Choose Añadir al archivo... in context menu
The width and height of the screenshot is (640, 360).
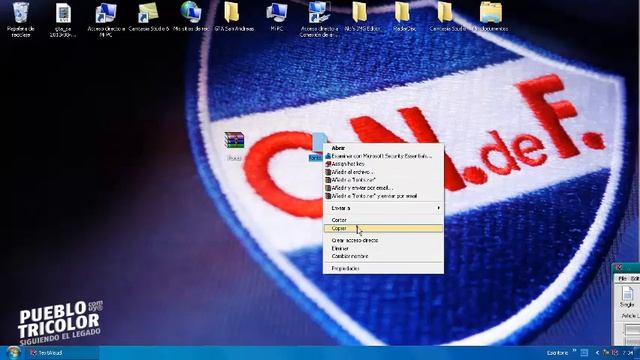pos(383,172)
